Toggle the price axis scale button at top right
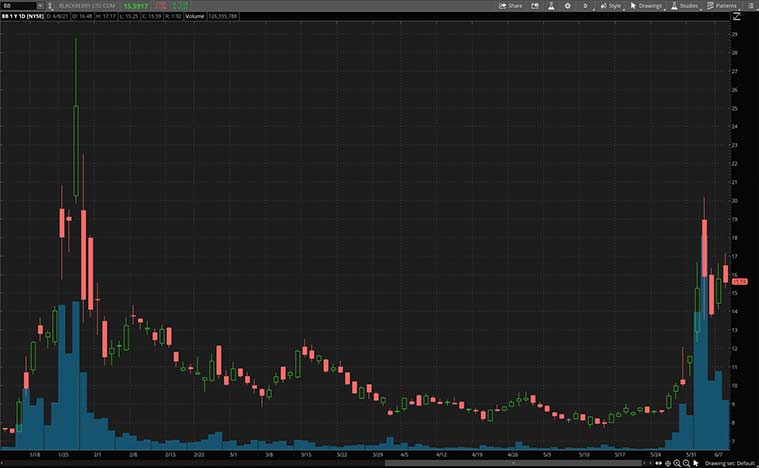Image resolution: width=759 pixels, height=468 pixels. [737, 17]
